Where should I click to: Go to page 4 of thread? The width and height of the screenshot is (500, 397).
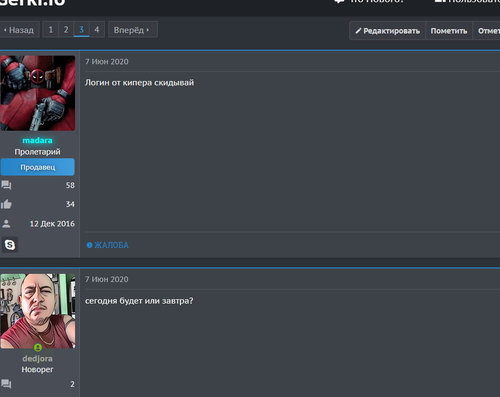97,30
